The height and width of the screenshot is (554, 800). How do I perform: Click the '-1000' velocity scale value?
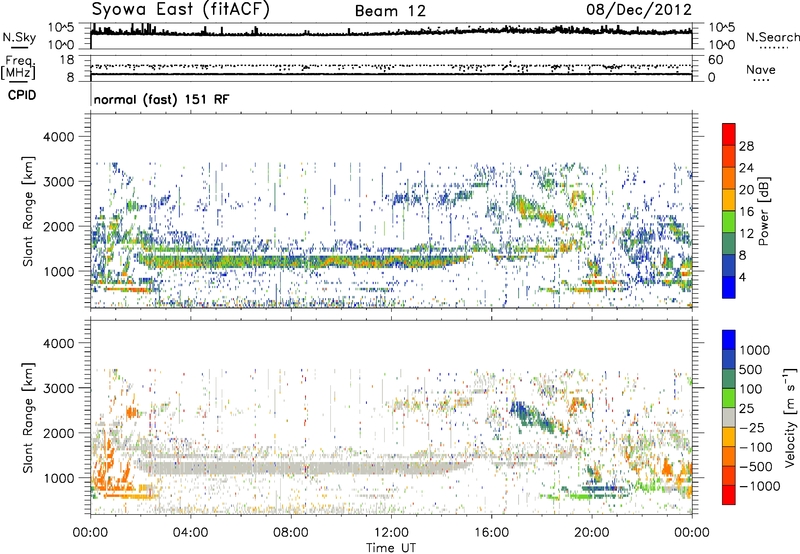click(760, 486)
